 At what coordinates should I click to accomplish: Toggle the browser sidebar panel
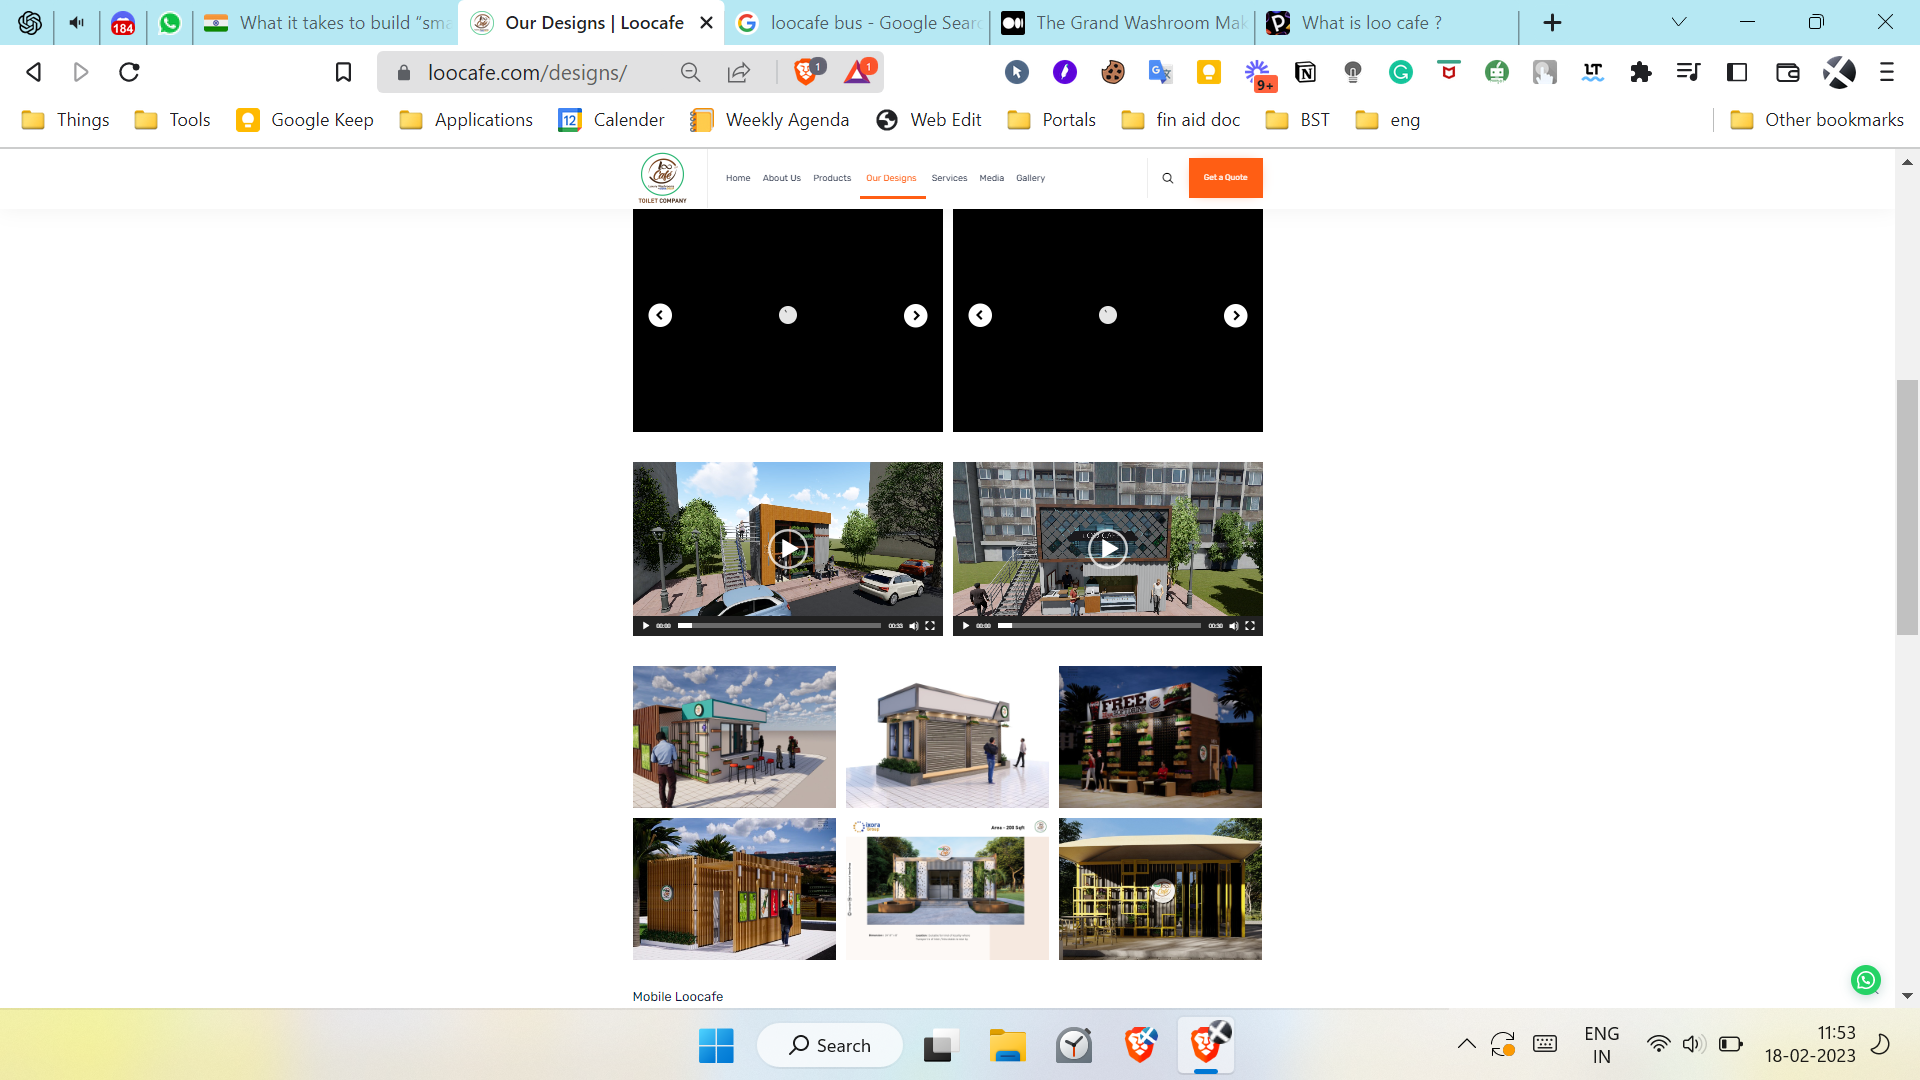1737,72
